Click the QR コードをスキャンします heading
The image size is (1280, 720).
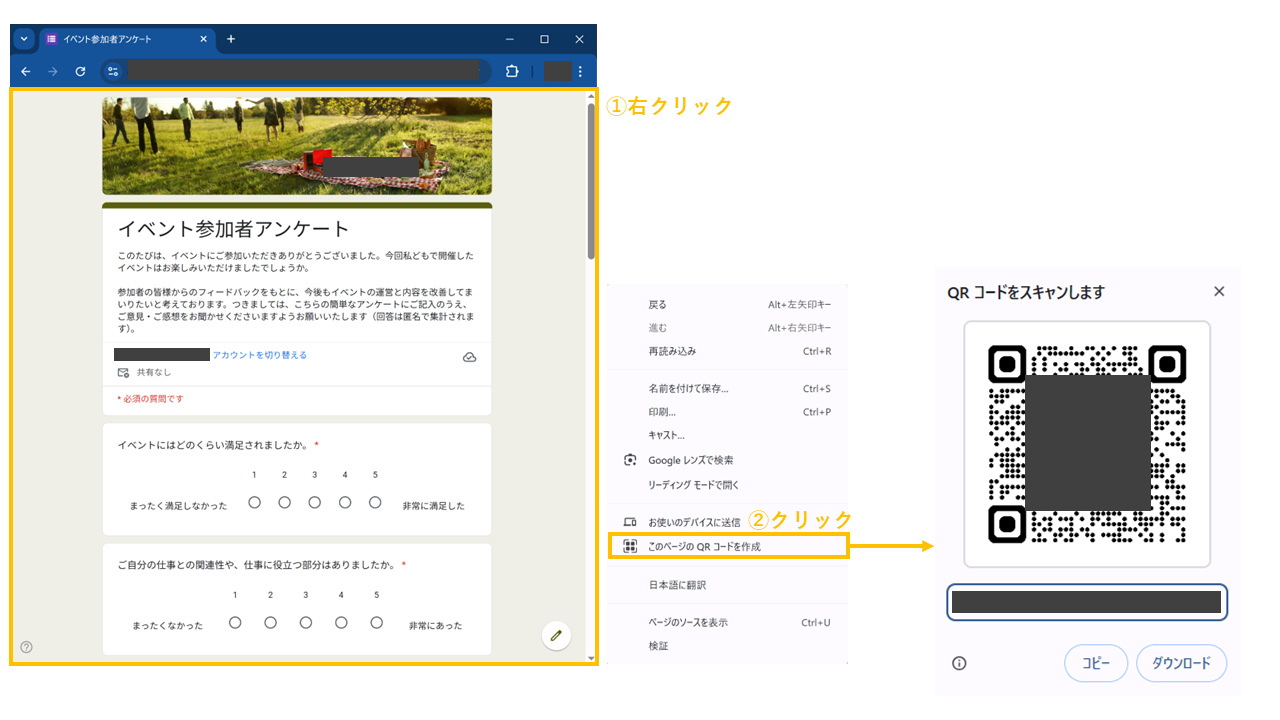(x=1026, y=292)
